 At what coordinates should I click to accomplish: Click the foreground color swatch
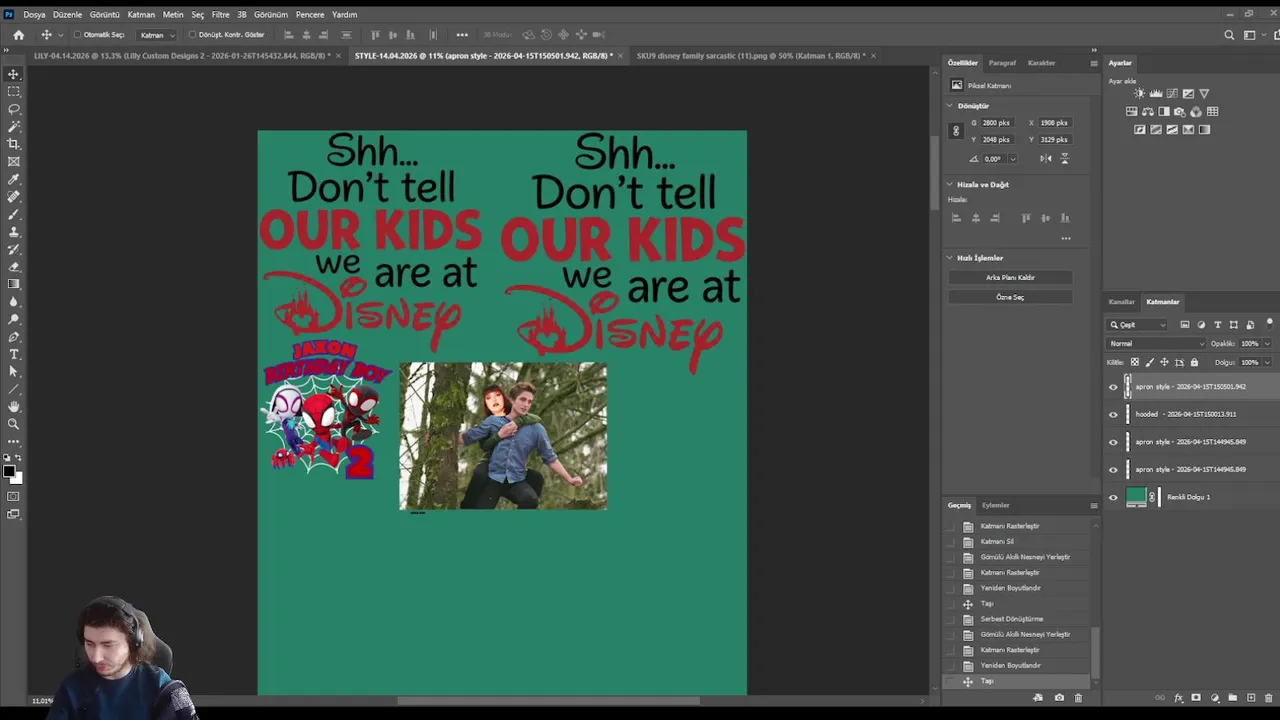9,471
